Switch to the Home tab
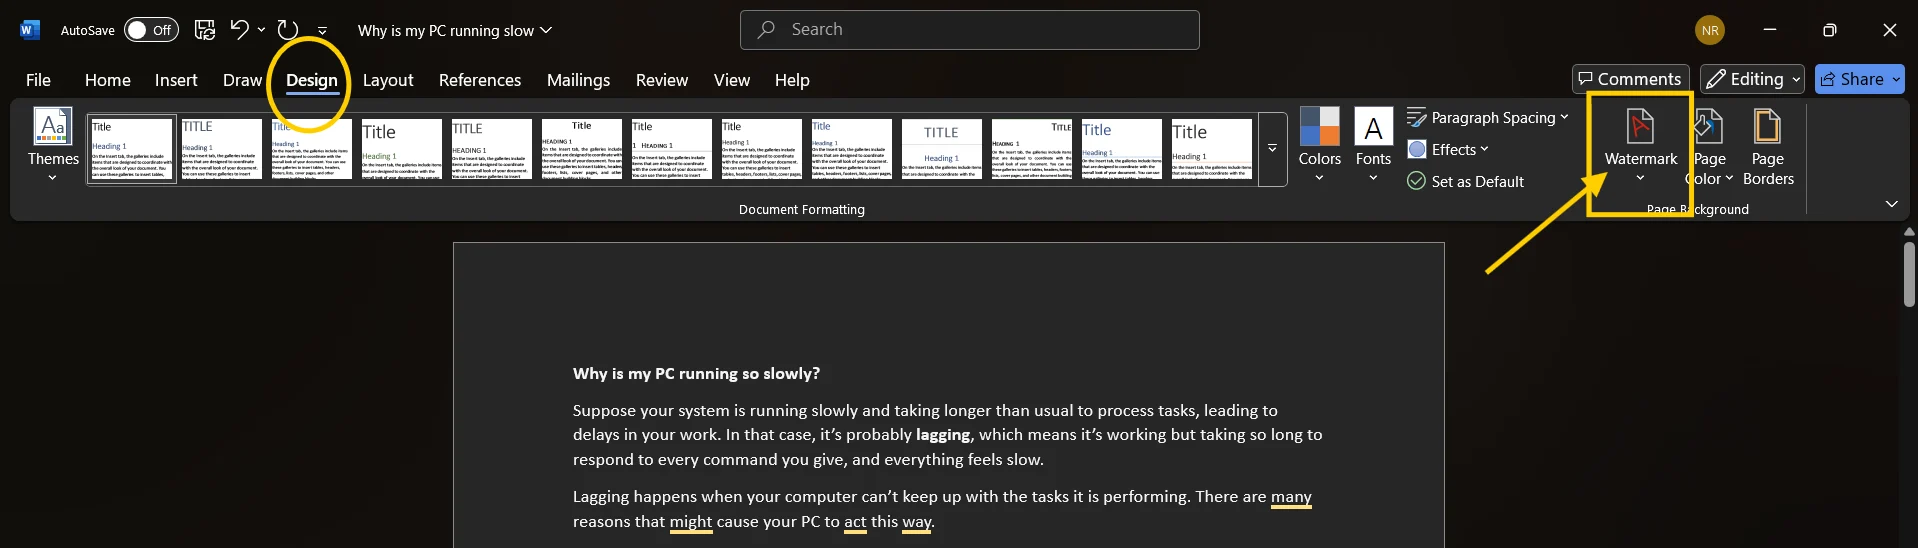The image size is (1918, 548). (x=107, y=80)
